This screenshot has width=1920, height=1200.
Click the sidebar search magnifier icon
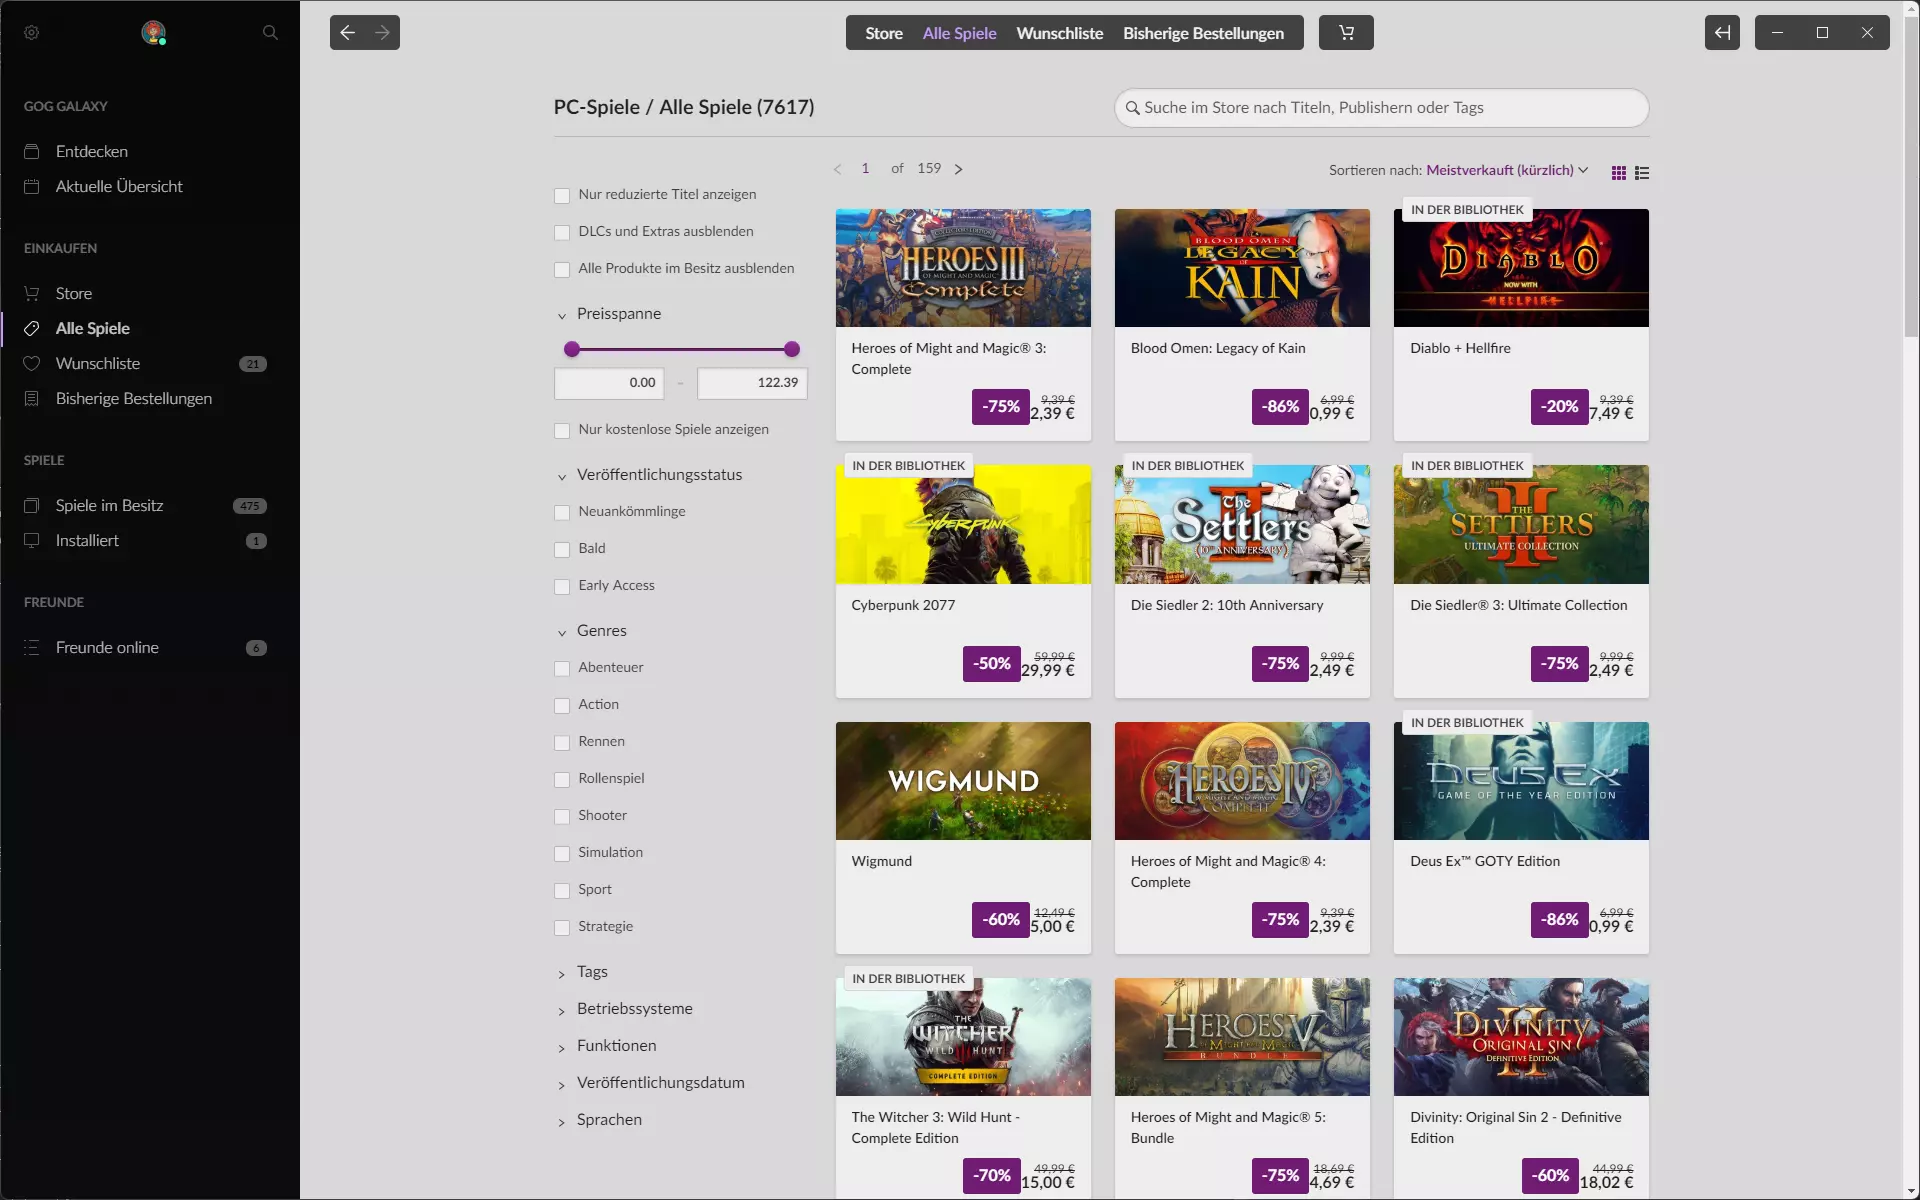[x=270, y=33]
